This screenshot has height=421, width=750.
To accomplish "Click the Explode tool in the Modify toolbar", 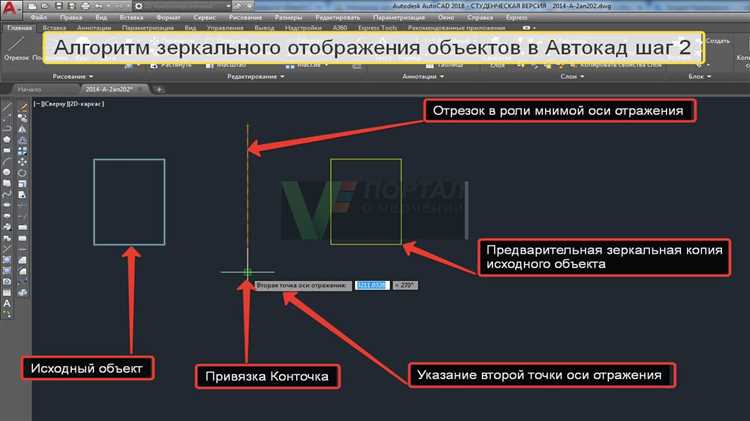I will (x=22, y=292).
